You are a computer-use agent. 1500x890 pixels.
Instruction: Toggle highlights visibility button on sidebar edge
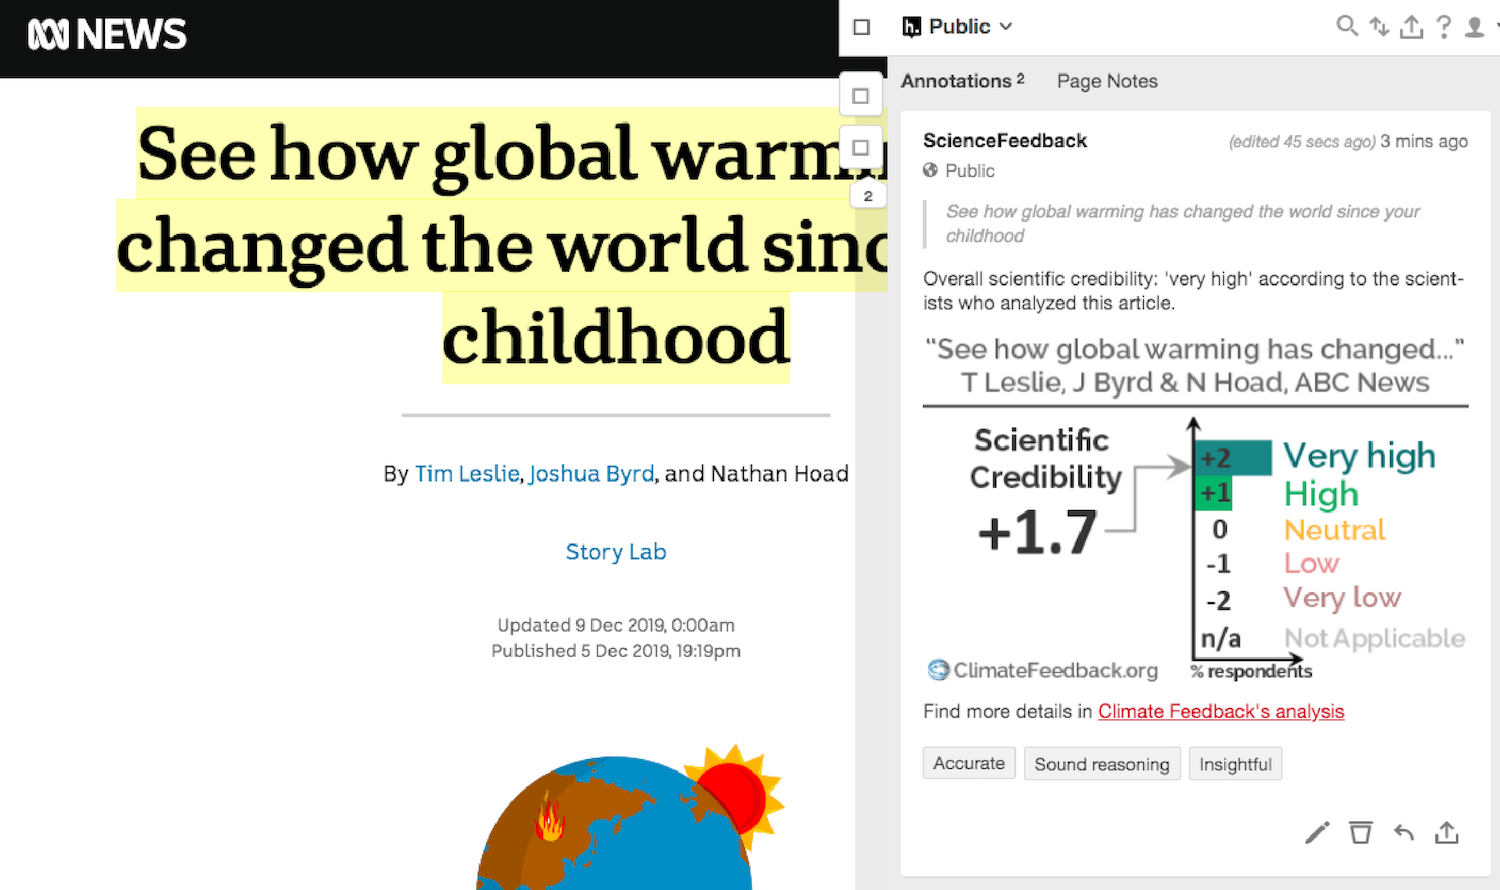click(x=860, y=96)
